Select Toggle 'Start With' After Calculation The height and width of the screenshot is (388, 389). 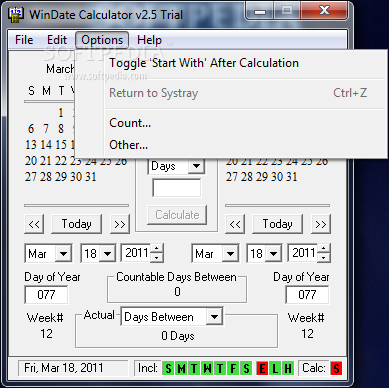click(204, 63)
